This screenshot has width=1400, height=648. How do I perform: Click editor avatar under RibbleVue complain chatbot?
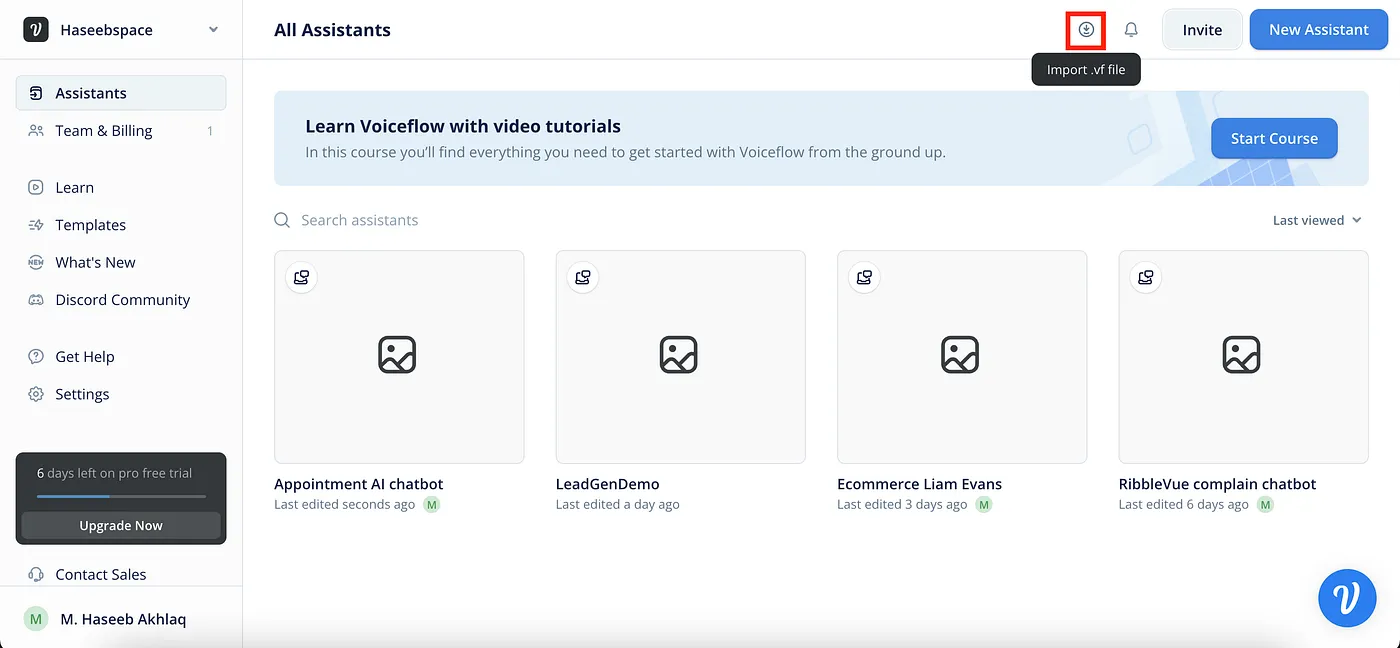(1266, 505)
